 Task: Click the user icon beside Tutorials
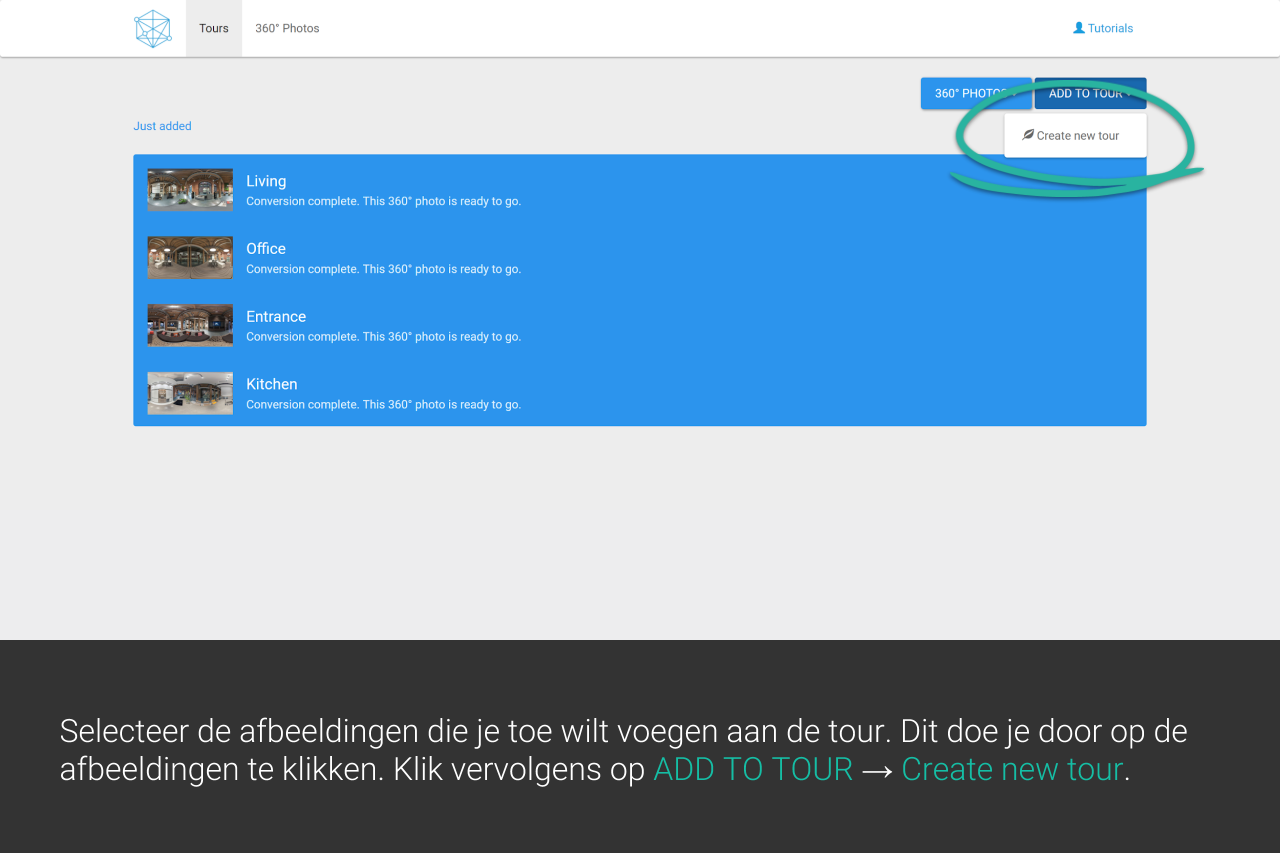click(1079, 28)
